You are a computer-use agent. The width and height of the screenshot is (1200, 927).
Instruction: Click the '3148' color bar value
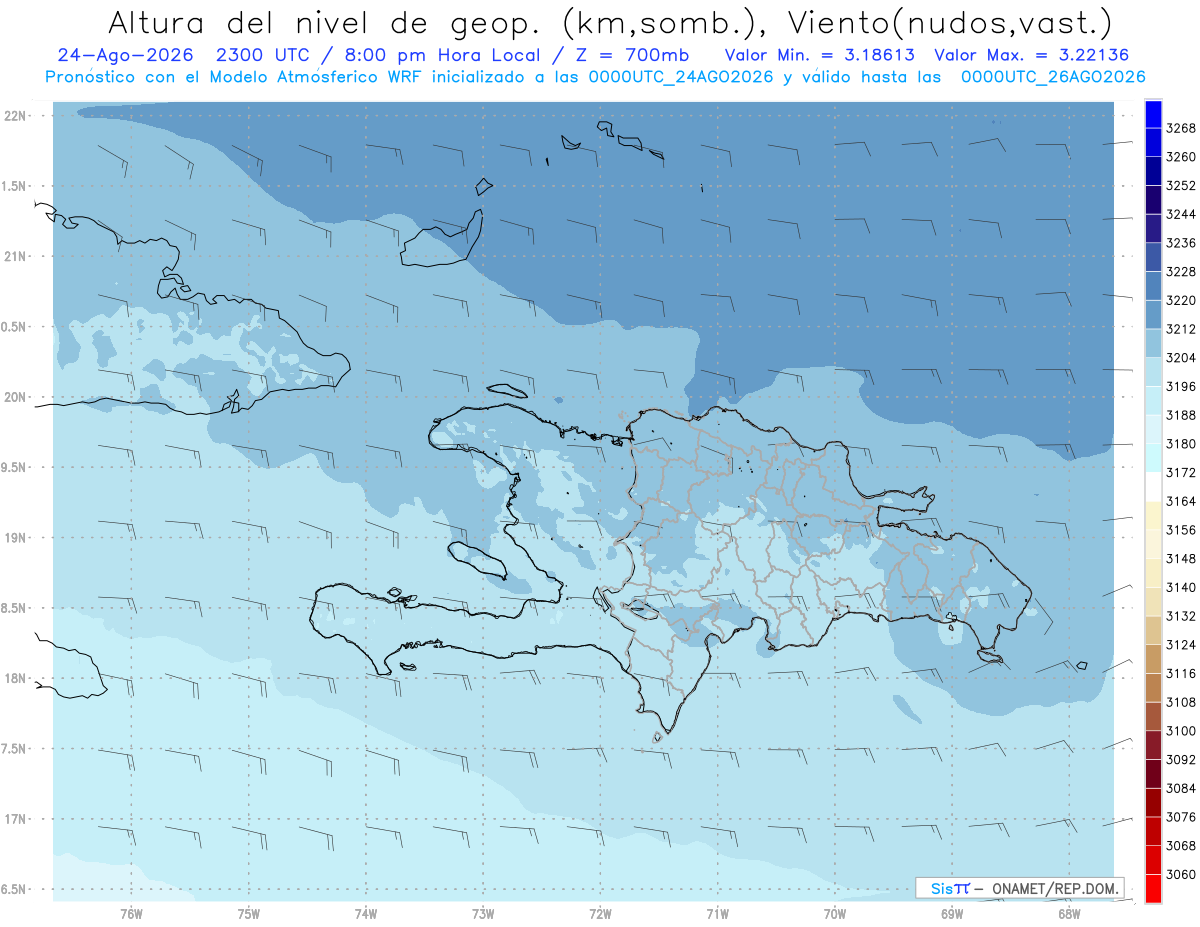tap(1181, 558)
